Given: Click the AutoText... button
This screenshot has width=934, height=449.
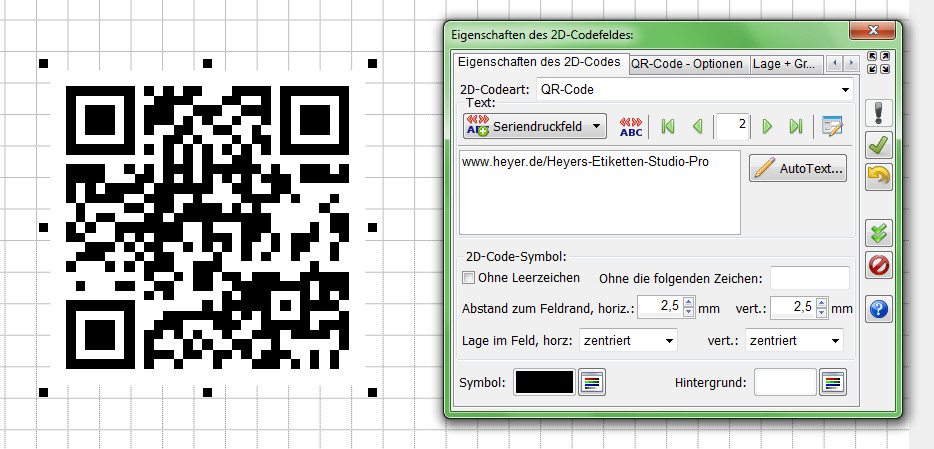Looking at the screenshot, I should [798, 169].
